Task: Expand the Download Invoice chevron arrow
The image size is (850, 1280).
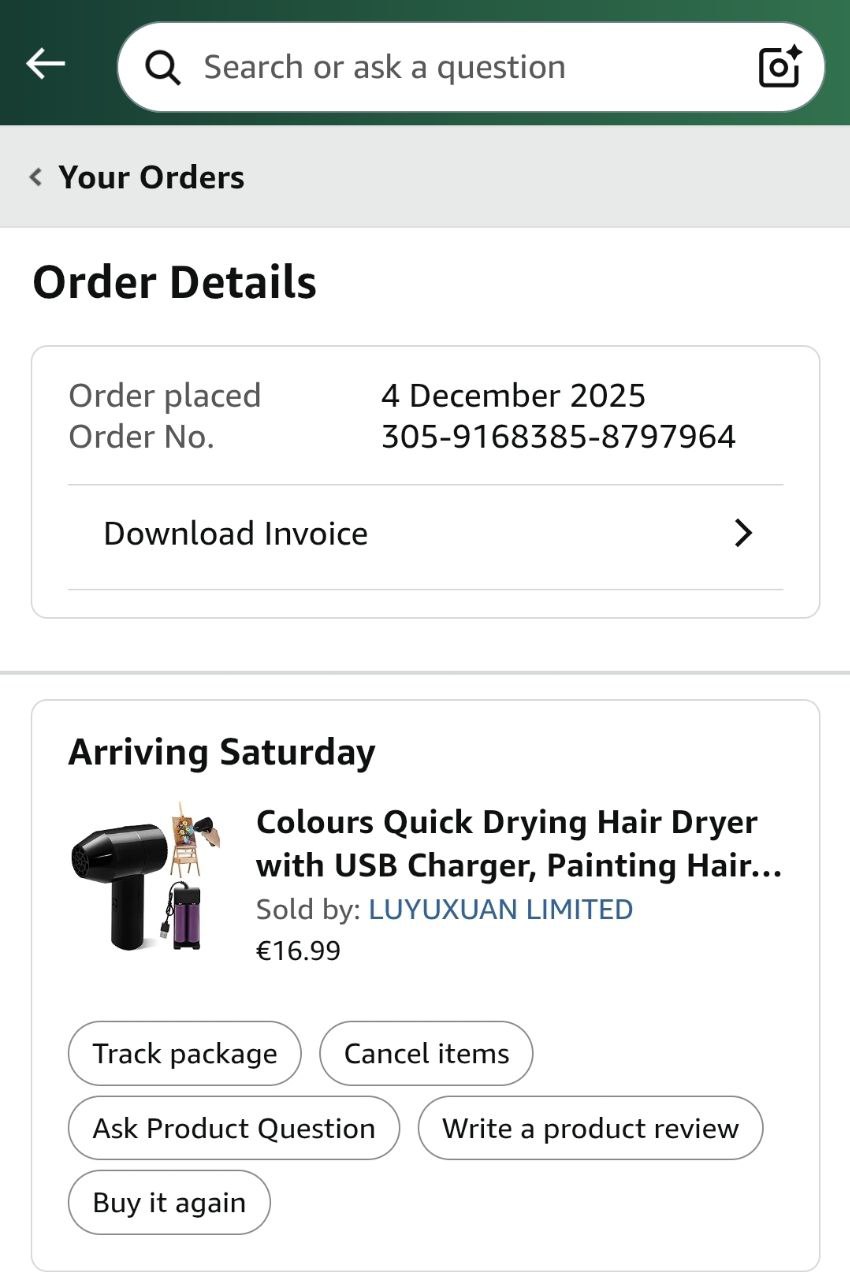Action: pyautogui.click(x=743, y=534)
